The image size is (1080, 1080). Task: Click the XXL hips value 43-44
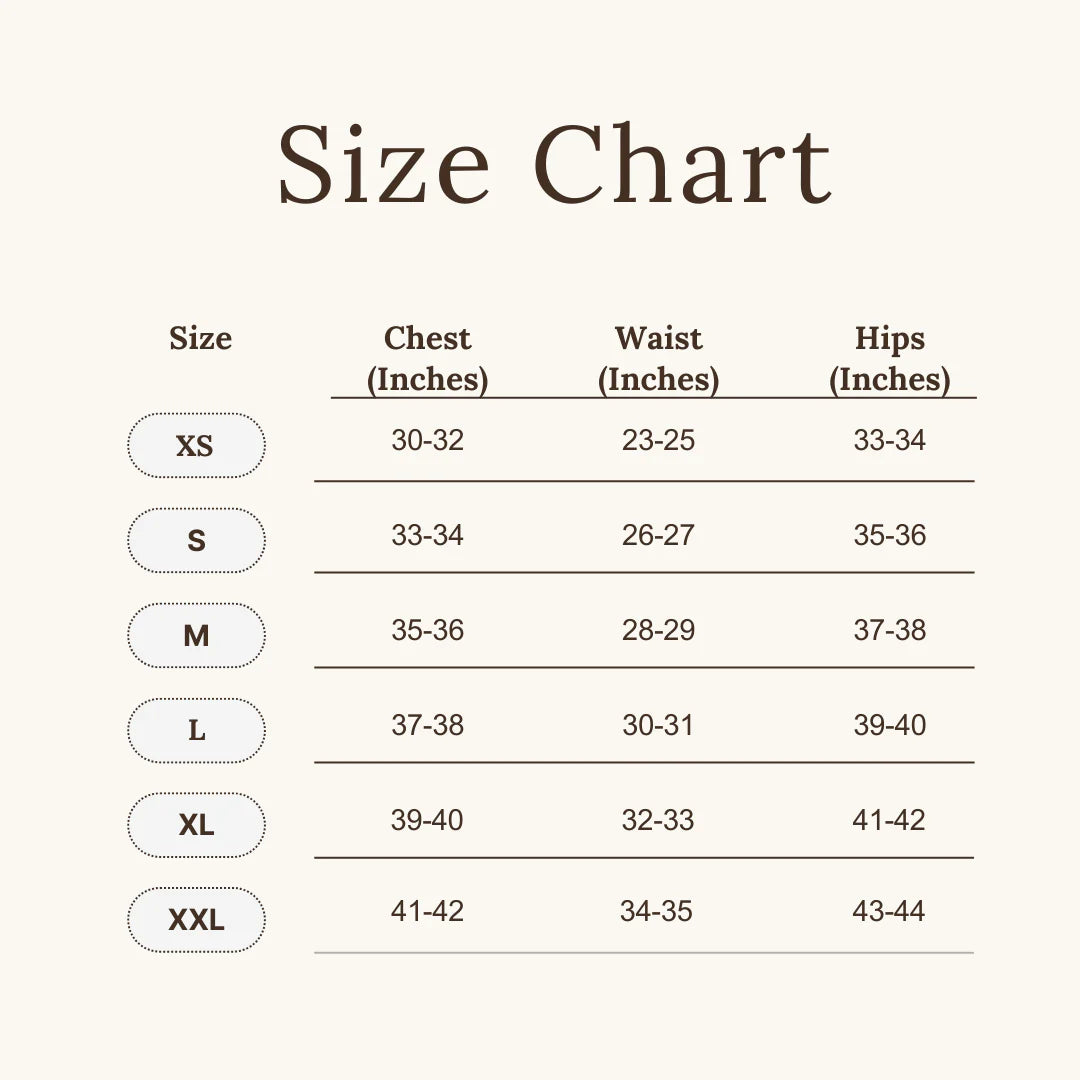click(889, 911)
